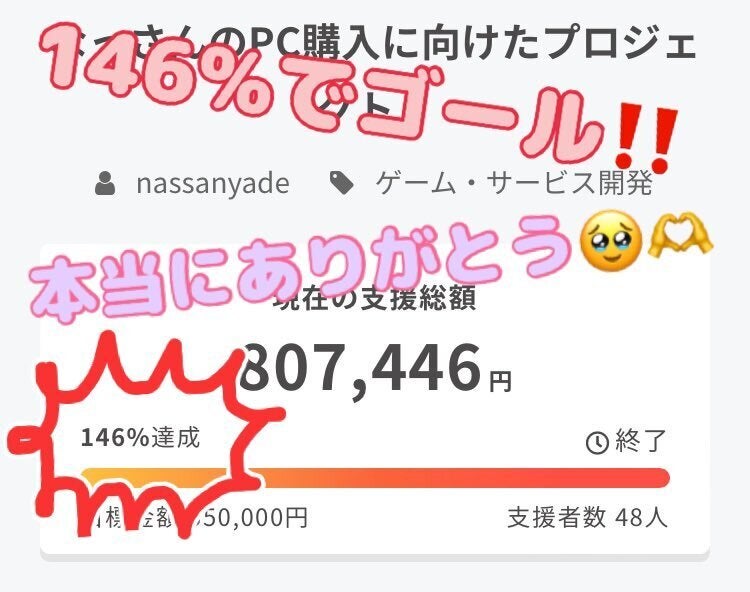The width and height of the screenshot is (750, 592).
Task: Click the 現在の支援総額 heading
Action: point(375,298)
